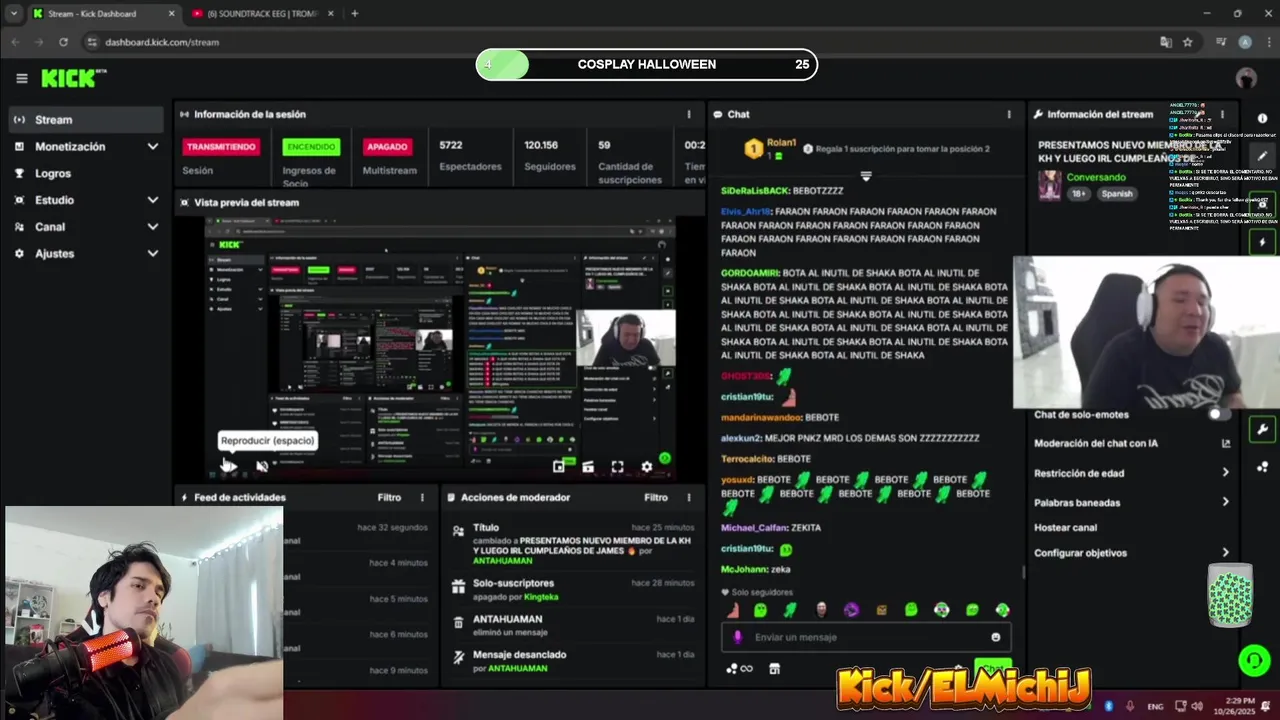
Task: Expand Restricción de edad settings
Action: (1226, 473)
